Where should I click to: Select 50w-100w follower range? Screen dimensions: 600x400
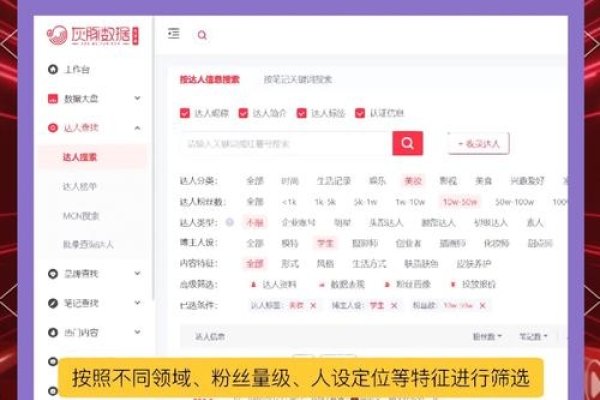pos(515,202)
